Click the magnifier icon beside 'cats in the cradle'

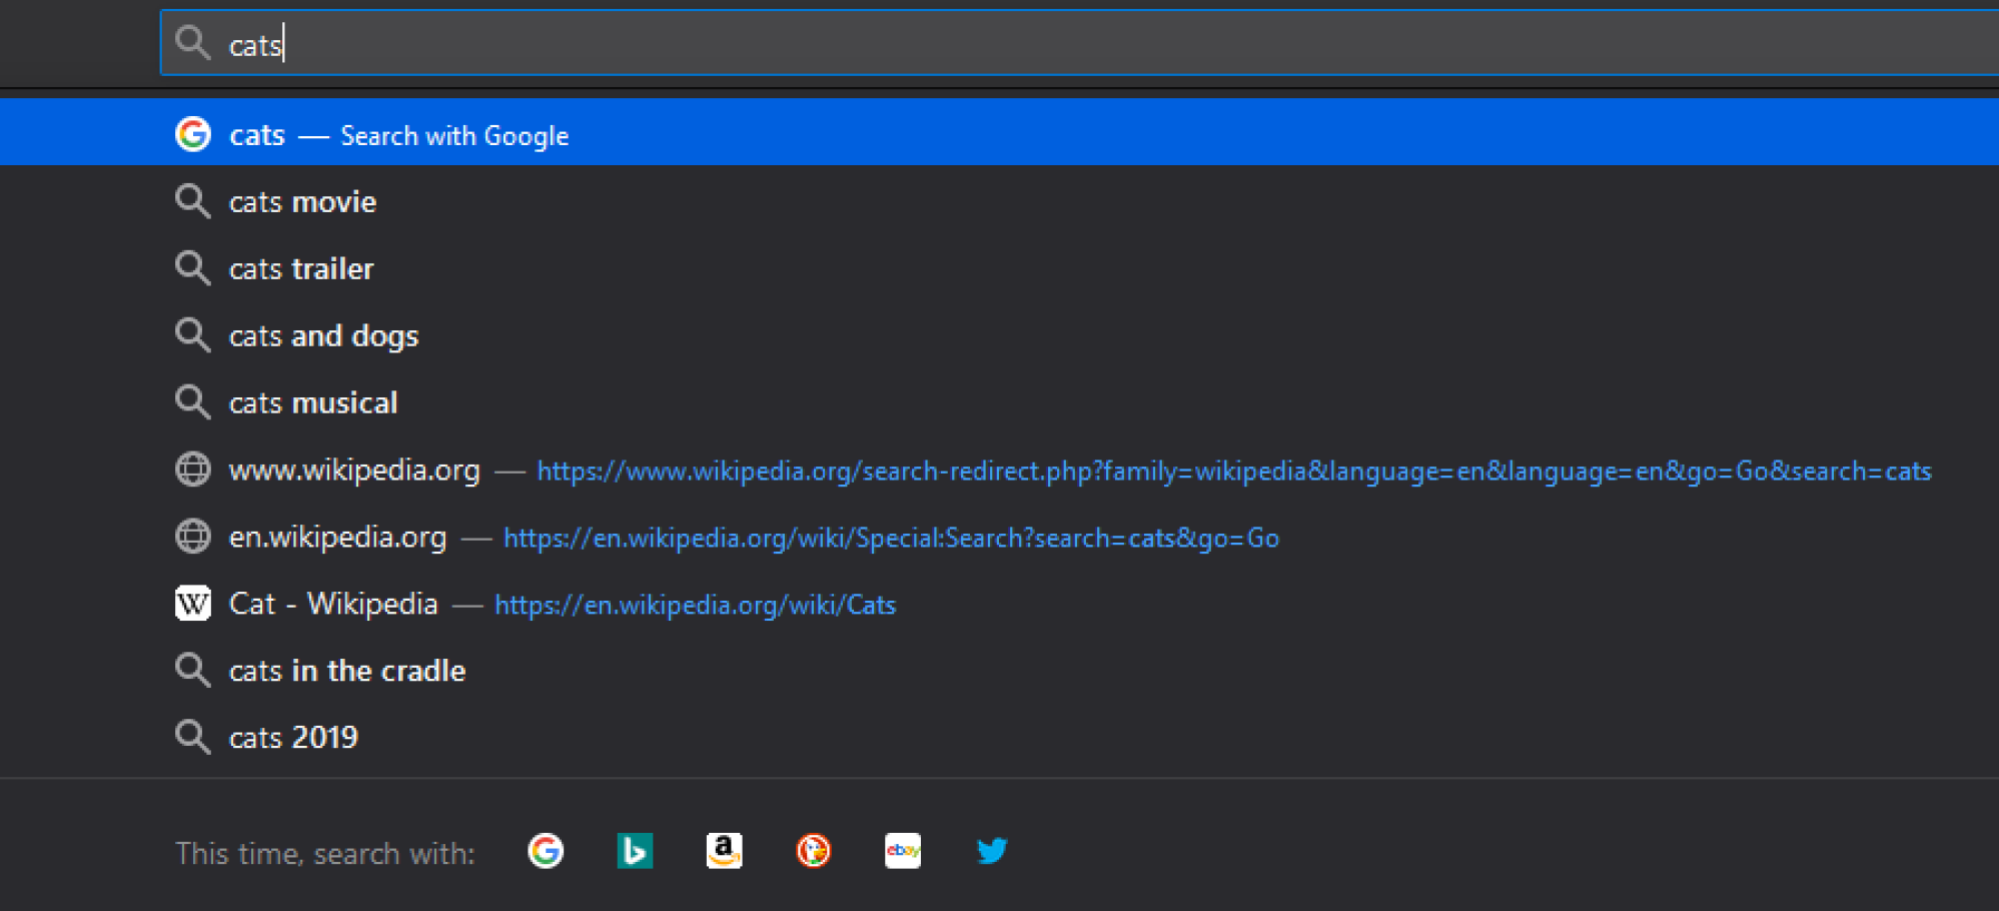coord(192,670)
